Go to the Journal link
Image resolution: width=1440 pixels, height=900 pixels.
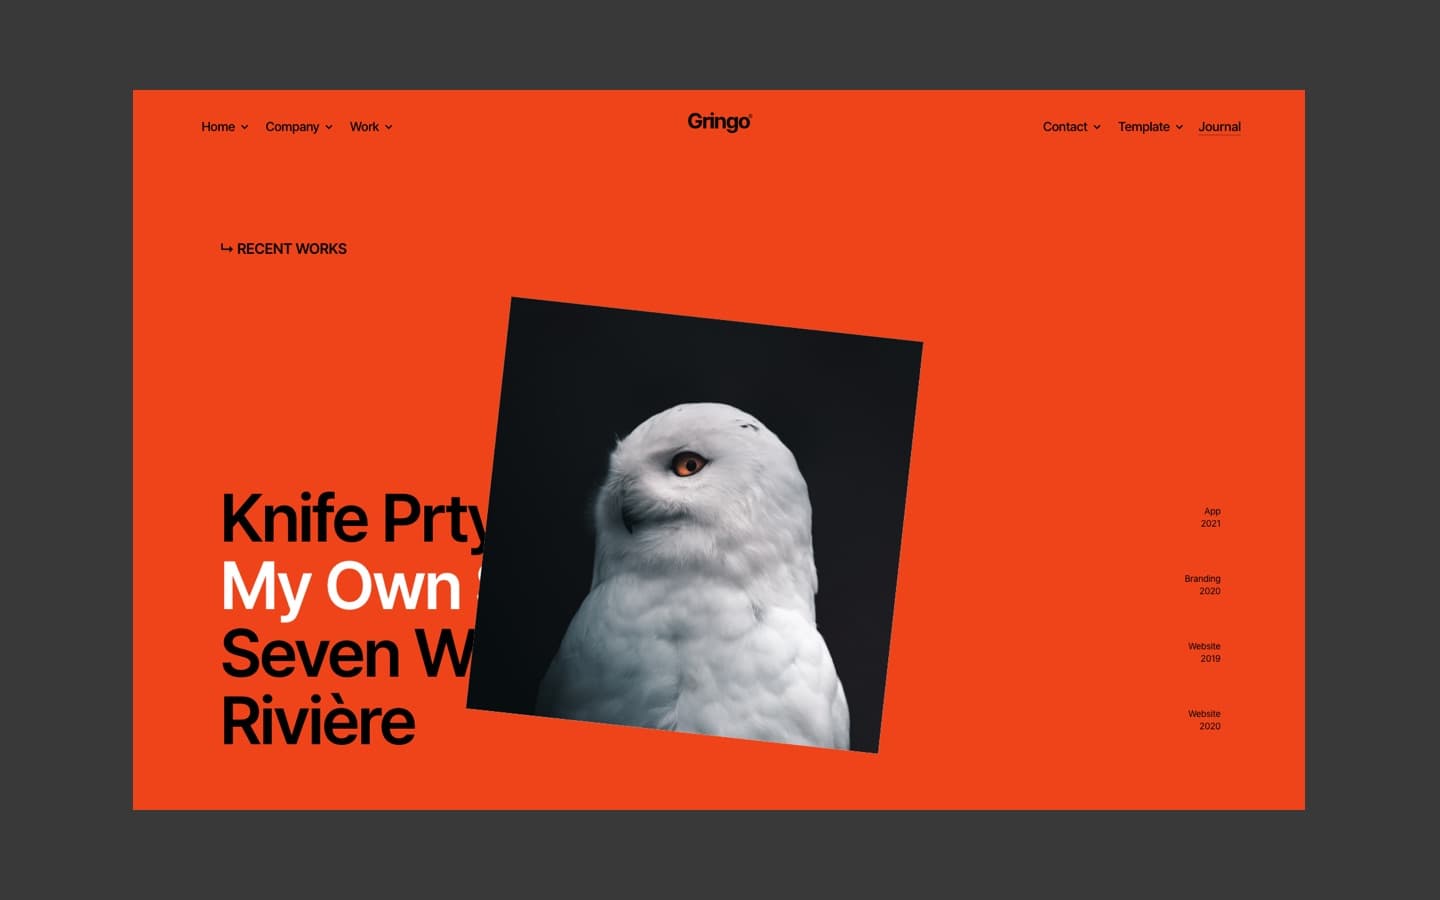[x=1219, y=127]
